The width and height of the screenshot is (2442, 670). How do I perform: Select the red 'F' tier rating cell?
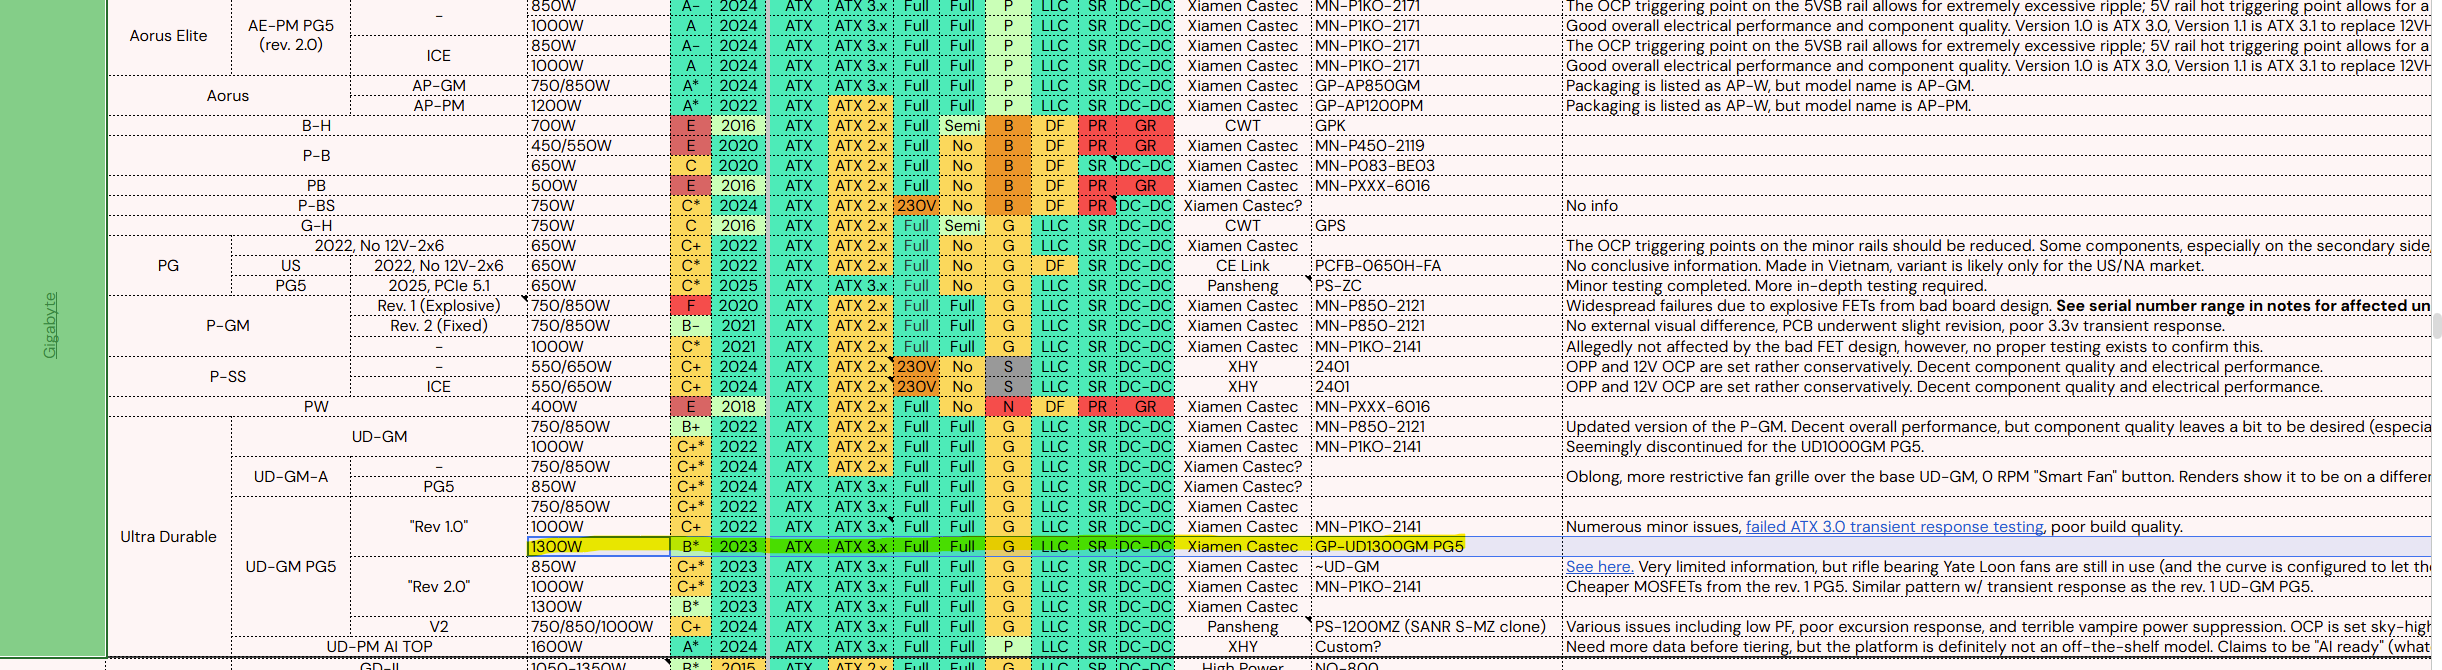tap(691, 306)
